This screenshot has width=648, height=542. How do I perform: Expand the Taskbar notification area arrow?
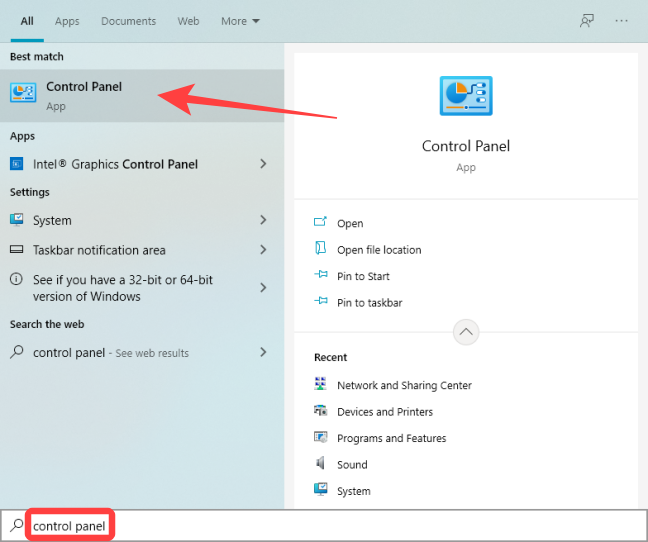click(x=263, y=250)
